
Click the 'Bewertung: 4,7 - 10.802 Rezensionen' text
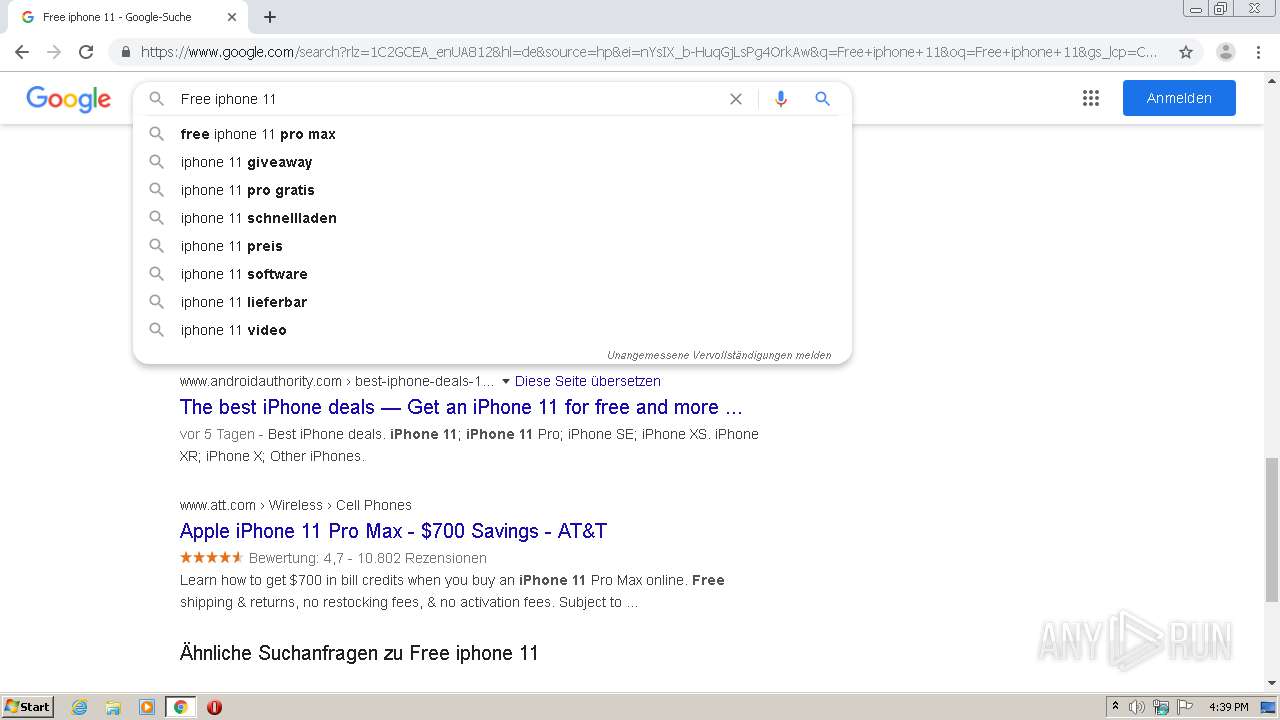coord(368,558)
